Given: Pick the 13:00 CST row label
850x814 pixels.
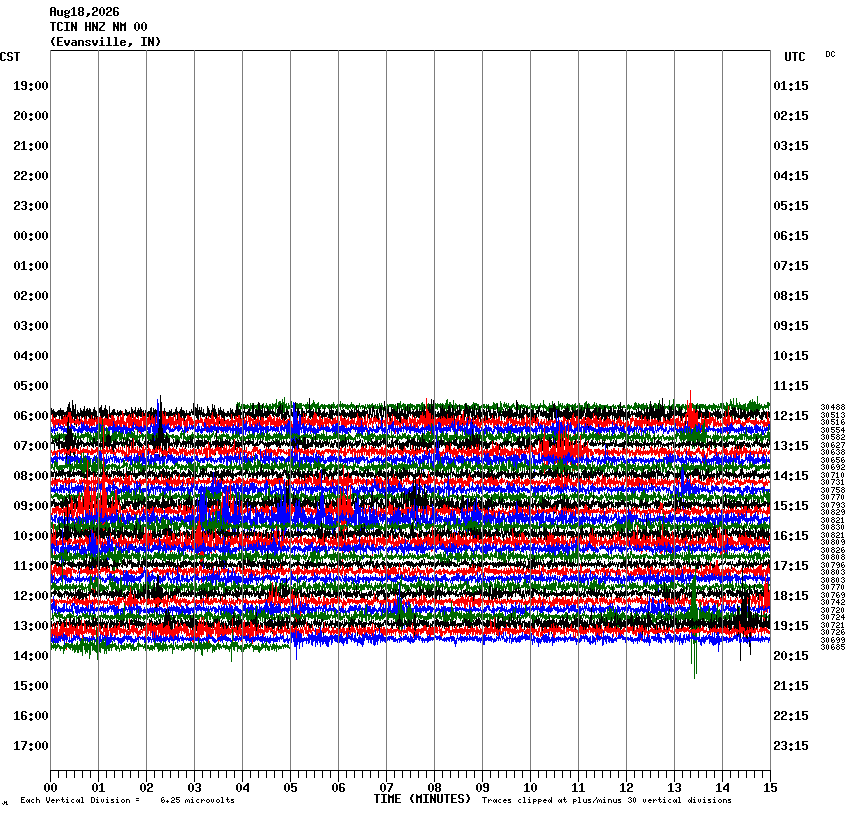Looking at the screenshot, I should pyautogui.click(x=31, y=626).
